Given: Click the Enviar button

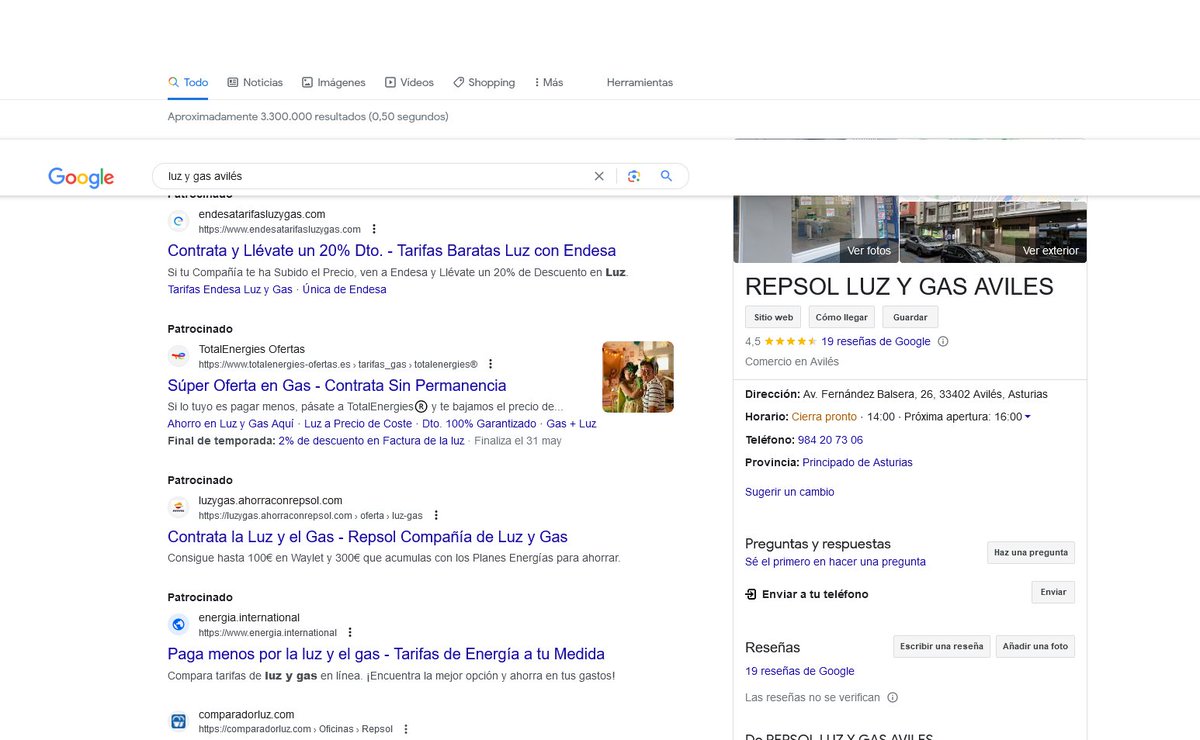Looking at the screenshot, I should click(x=1053, y=592).
